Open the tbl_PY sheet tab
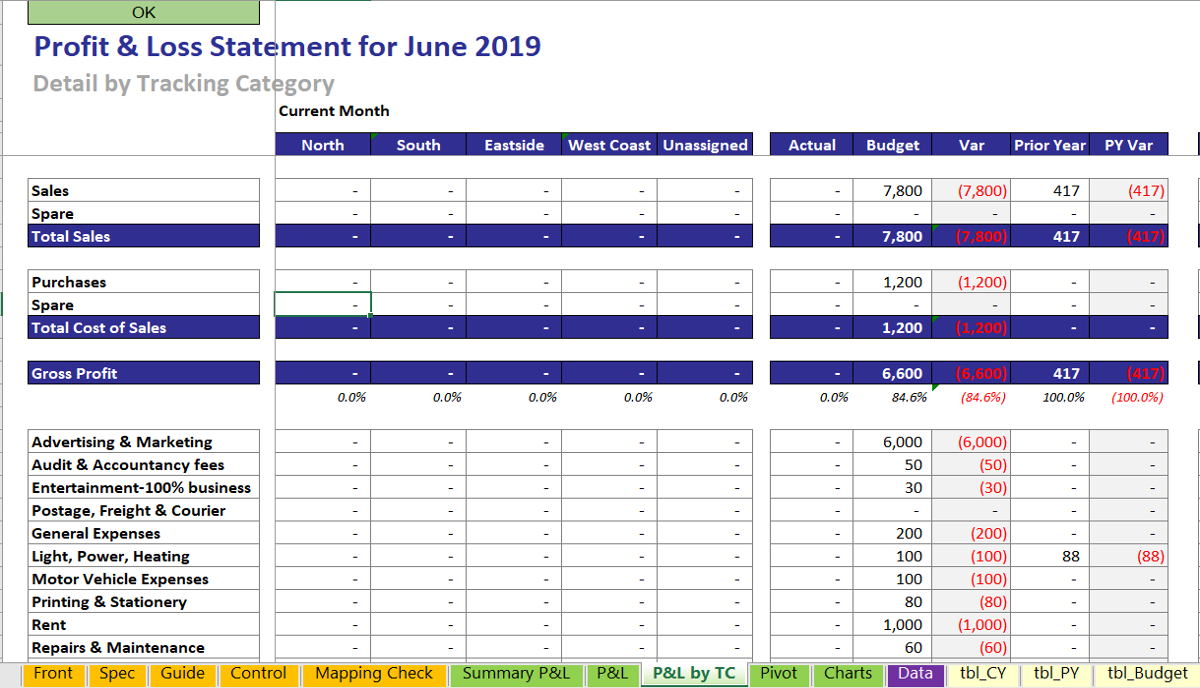This screenshot has width=1200, height=688. (x=1056, y=674)
